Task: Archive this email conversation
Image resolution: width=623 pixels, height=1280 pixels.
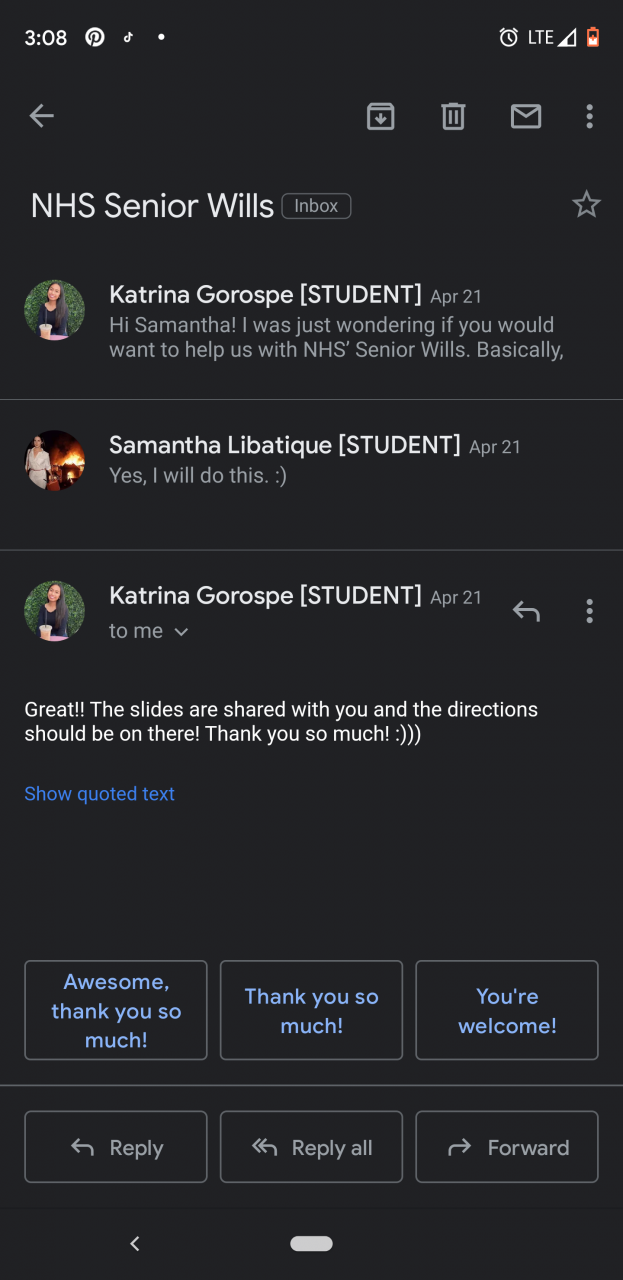Action: coord(380,116)
